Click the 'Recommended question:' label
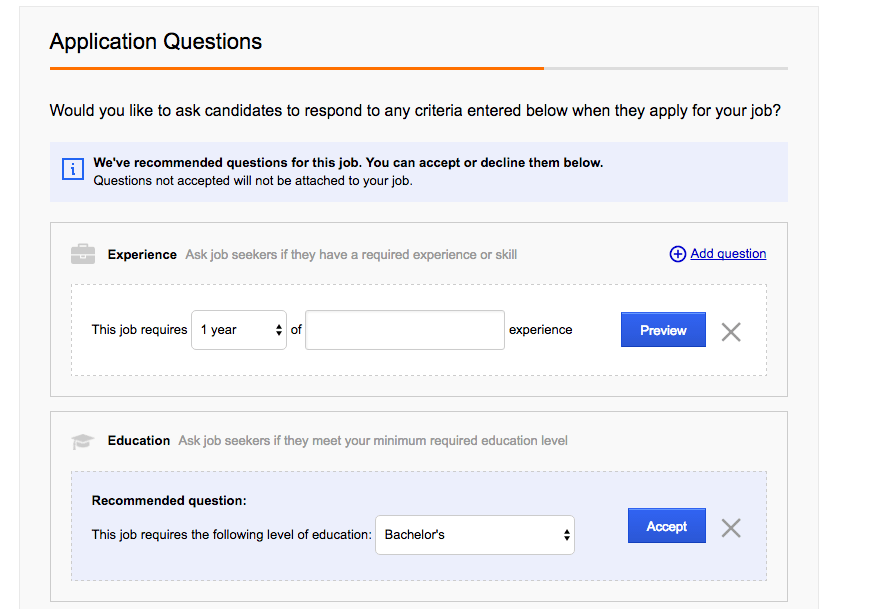The image size is (876, 609). tap(169, 501)
